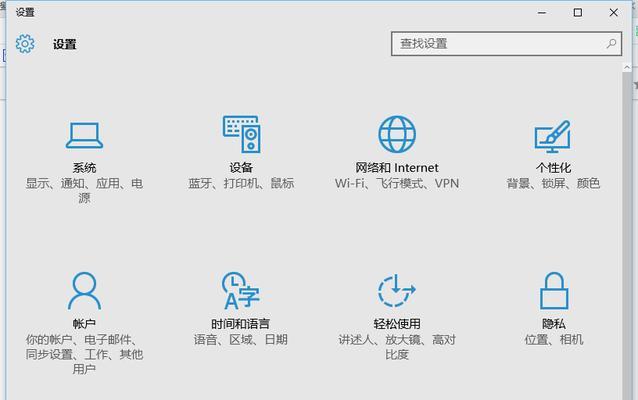Screen dimensions: 638x400
Task: Minimize the 设置 window
Action: [542, 13]
